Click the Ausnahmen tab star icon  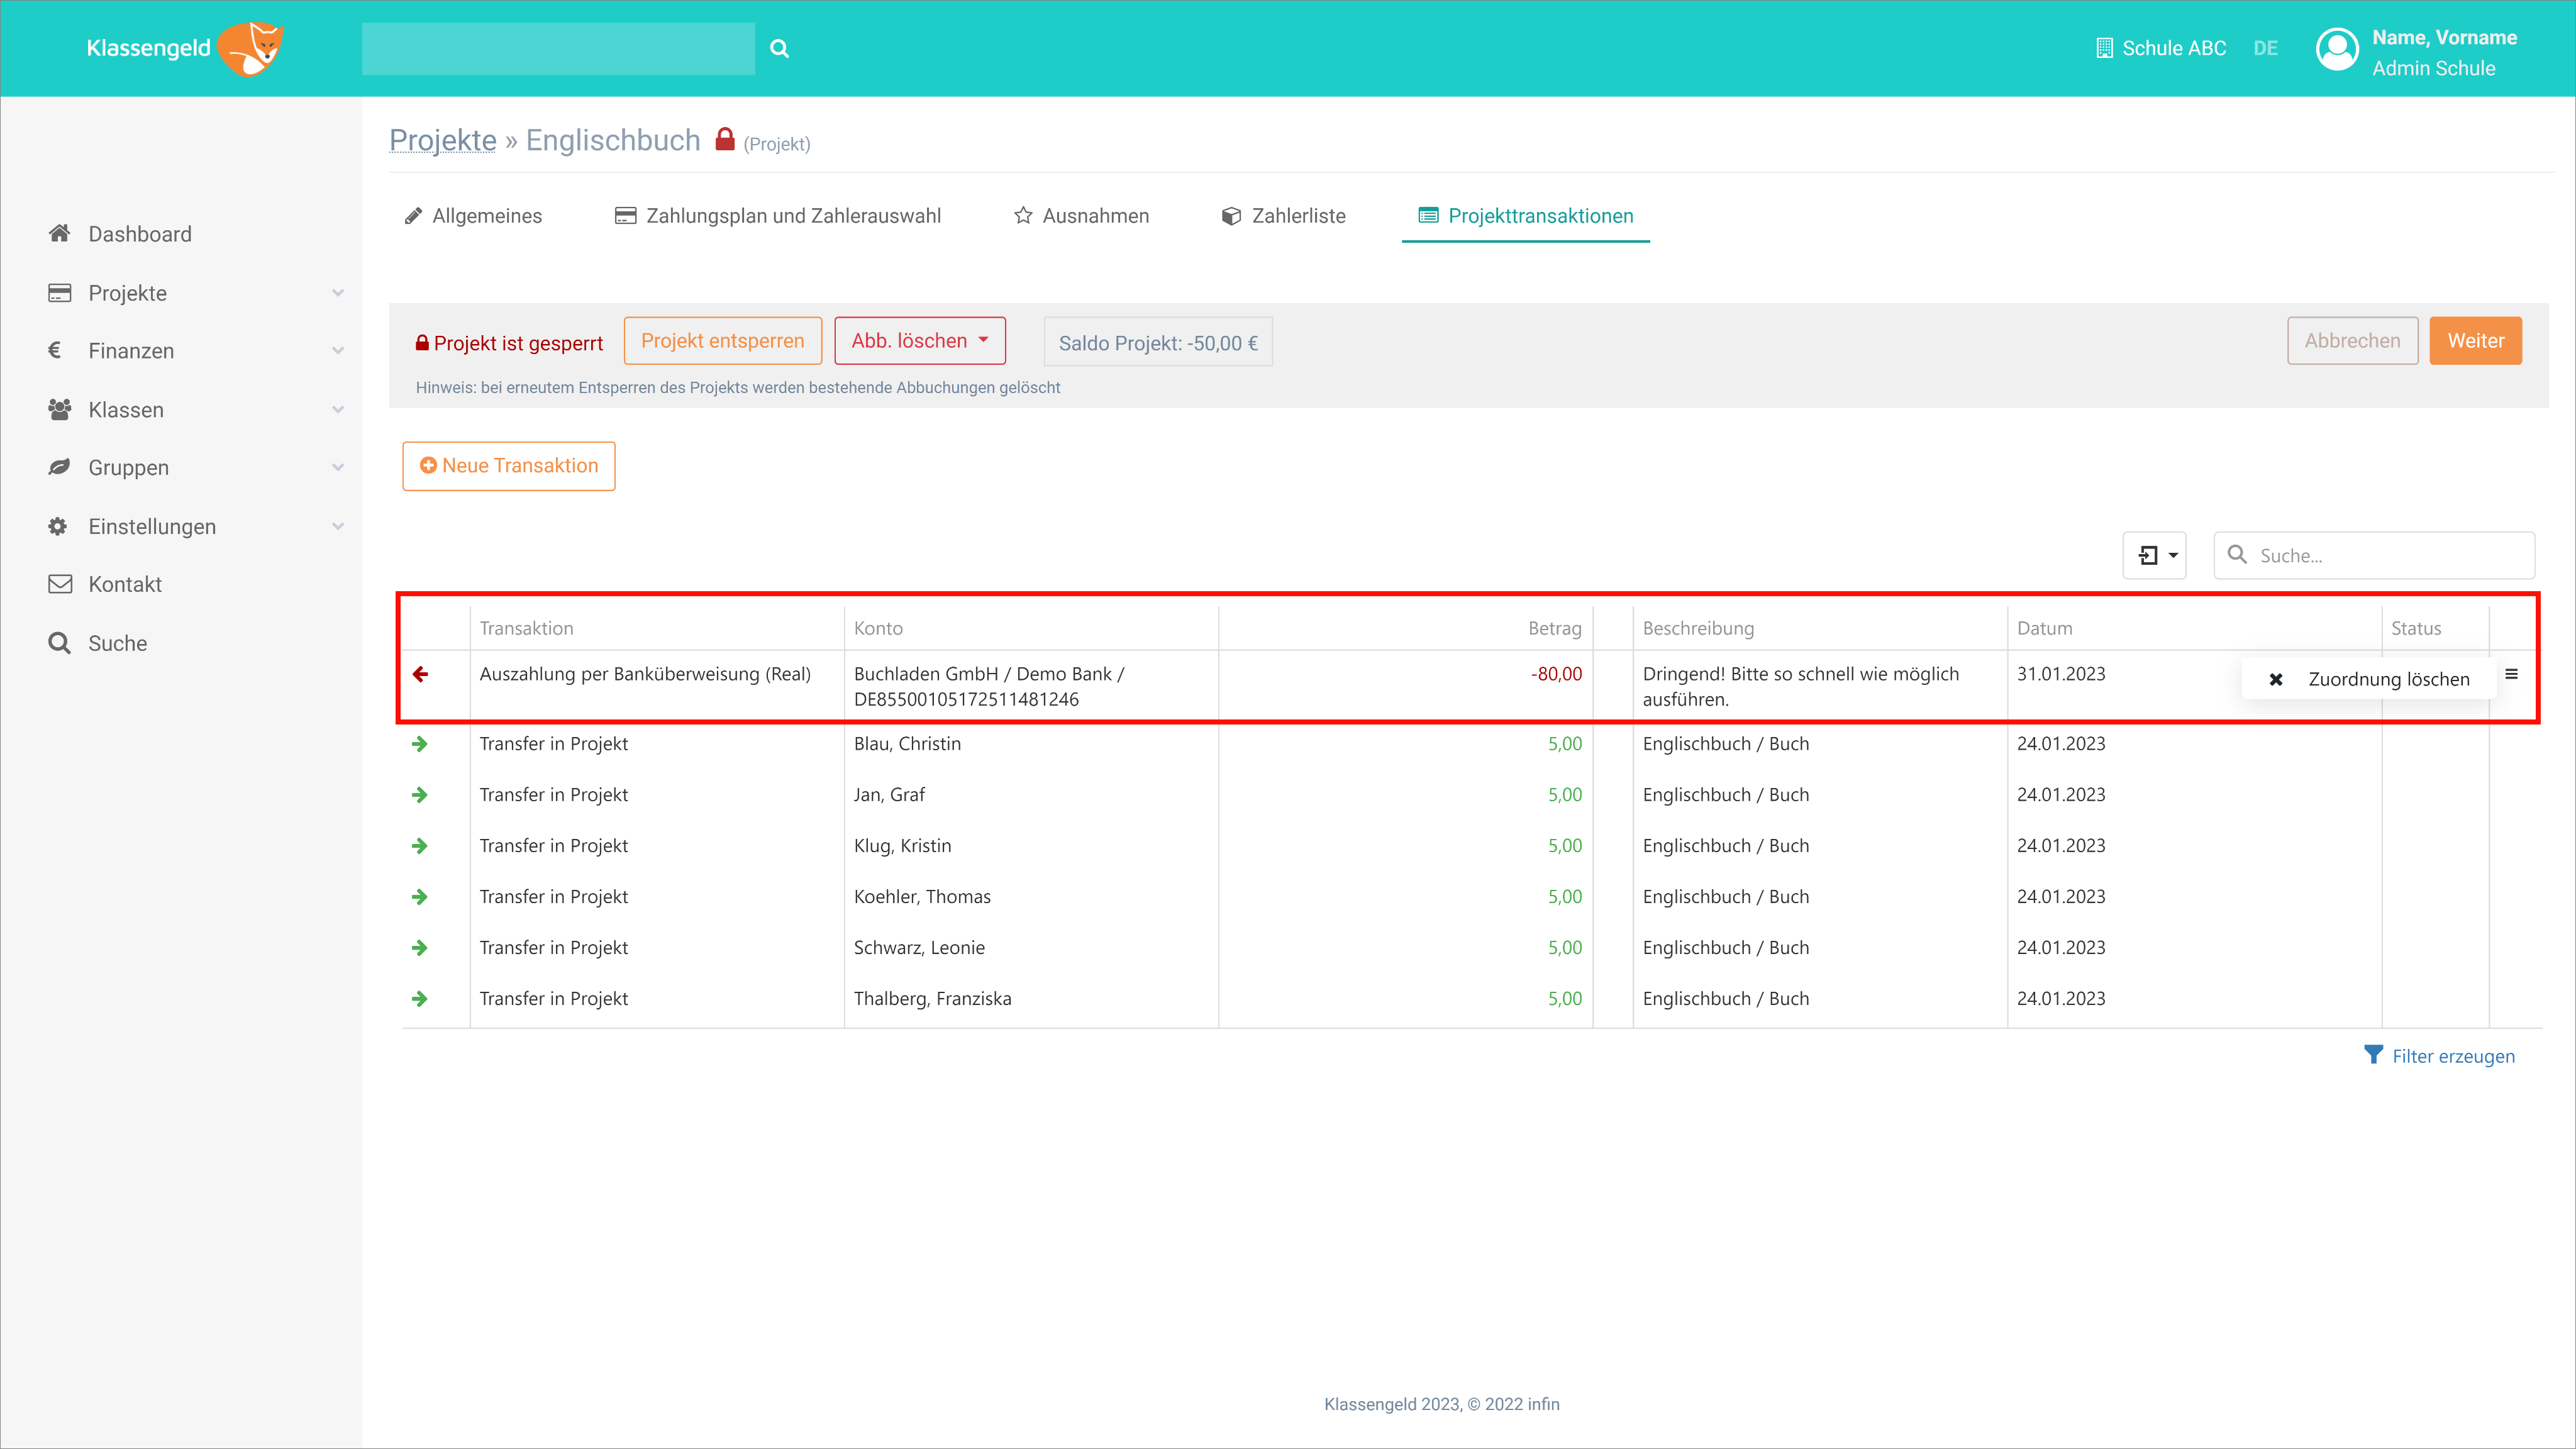tap(1022, 215)
